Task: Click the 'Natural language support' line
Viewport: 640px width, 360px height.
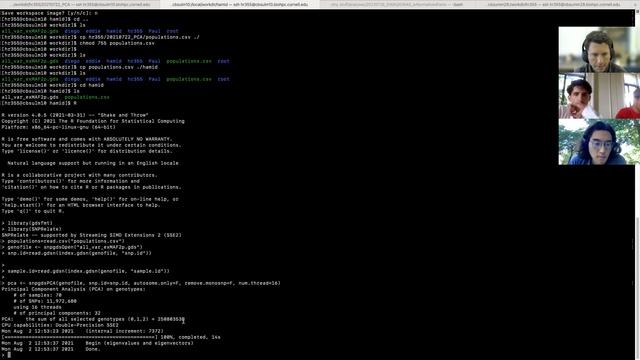Action: (x=93, y=163)
